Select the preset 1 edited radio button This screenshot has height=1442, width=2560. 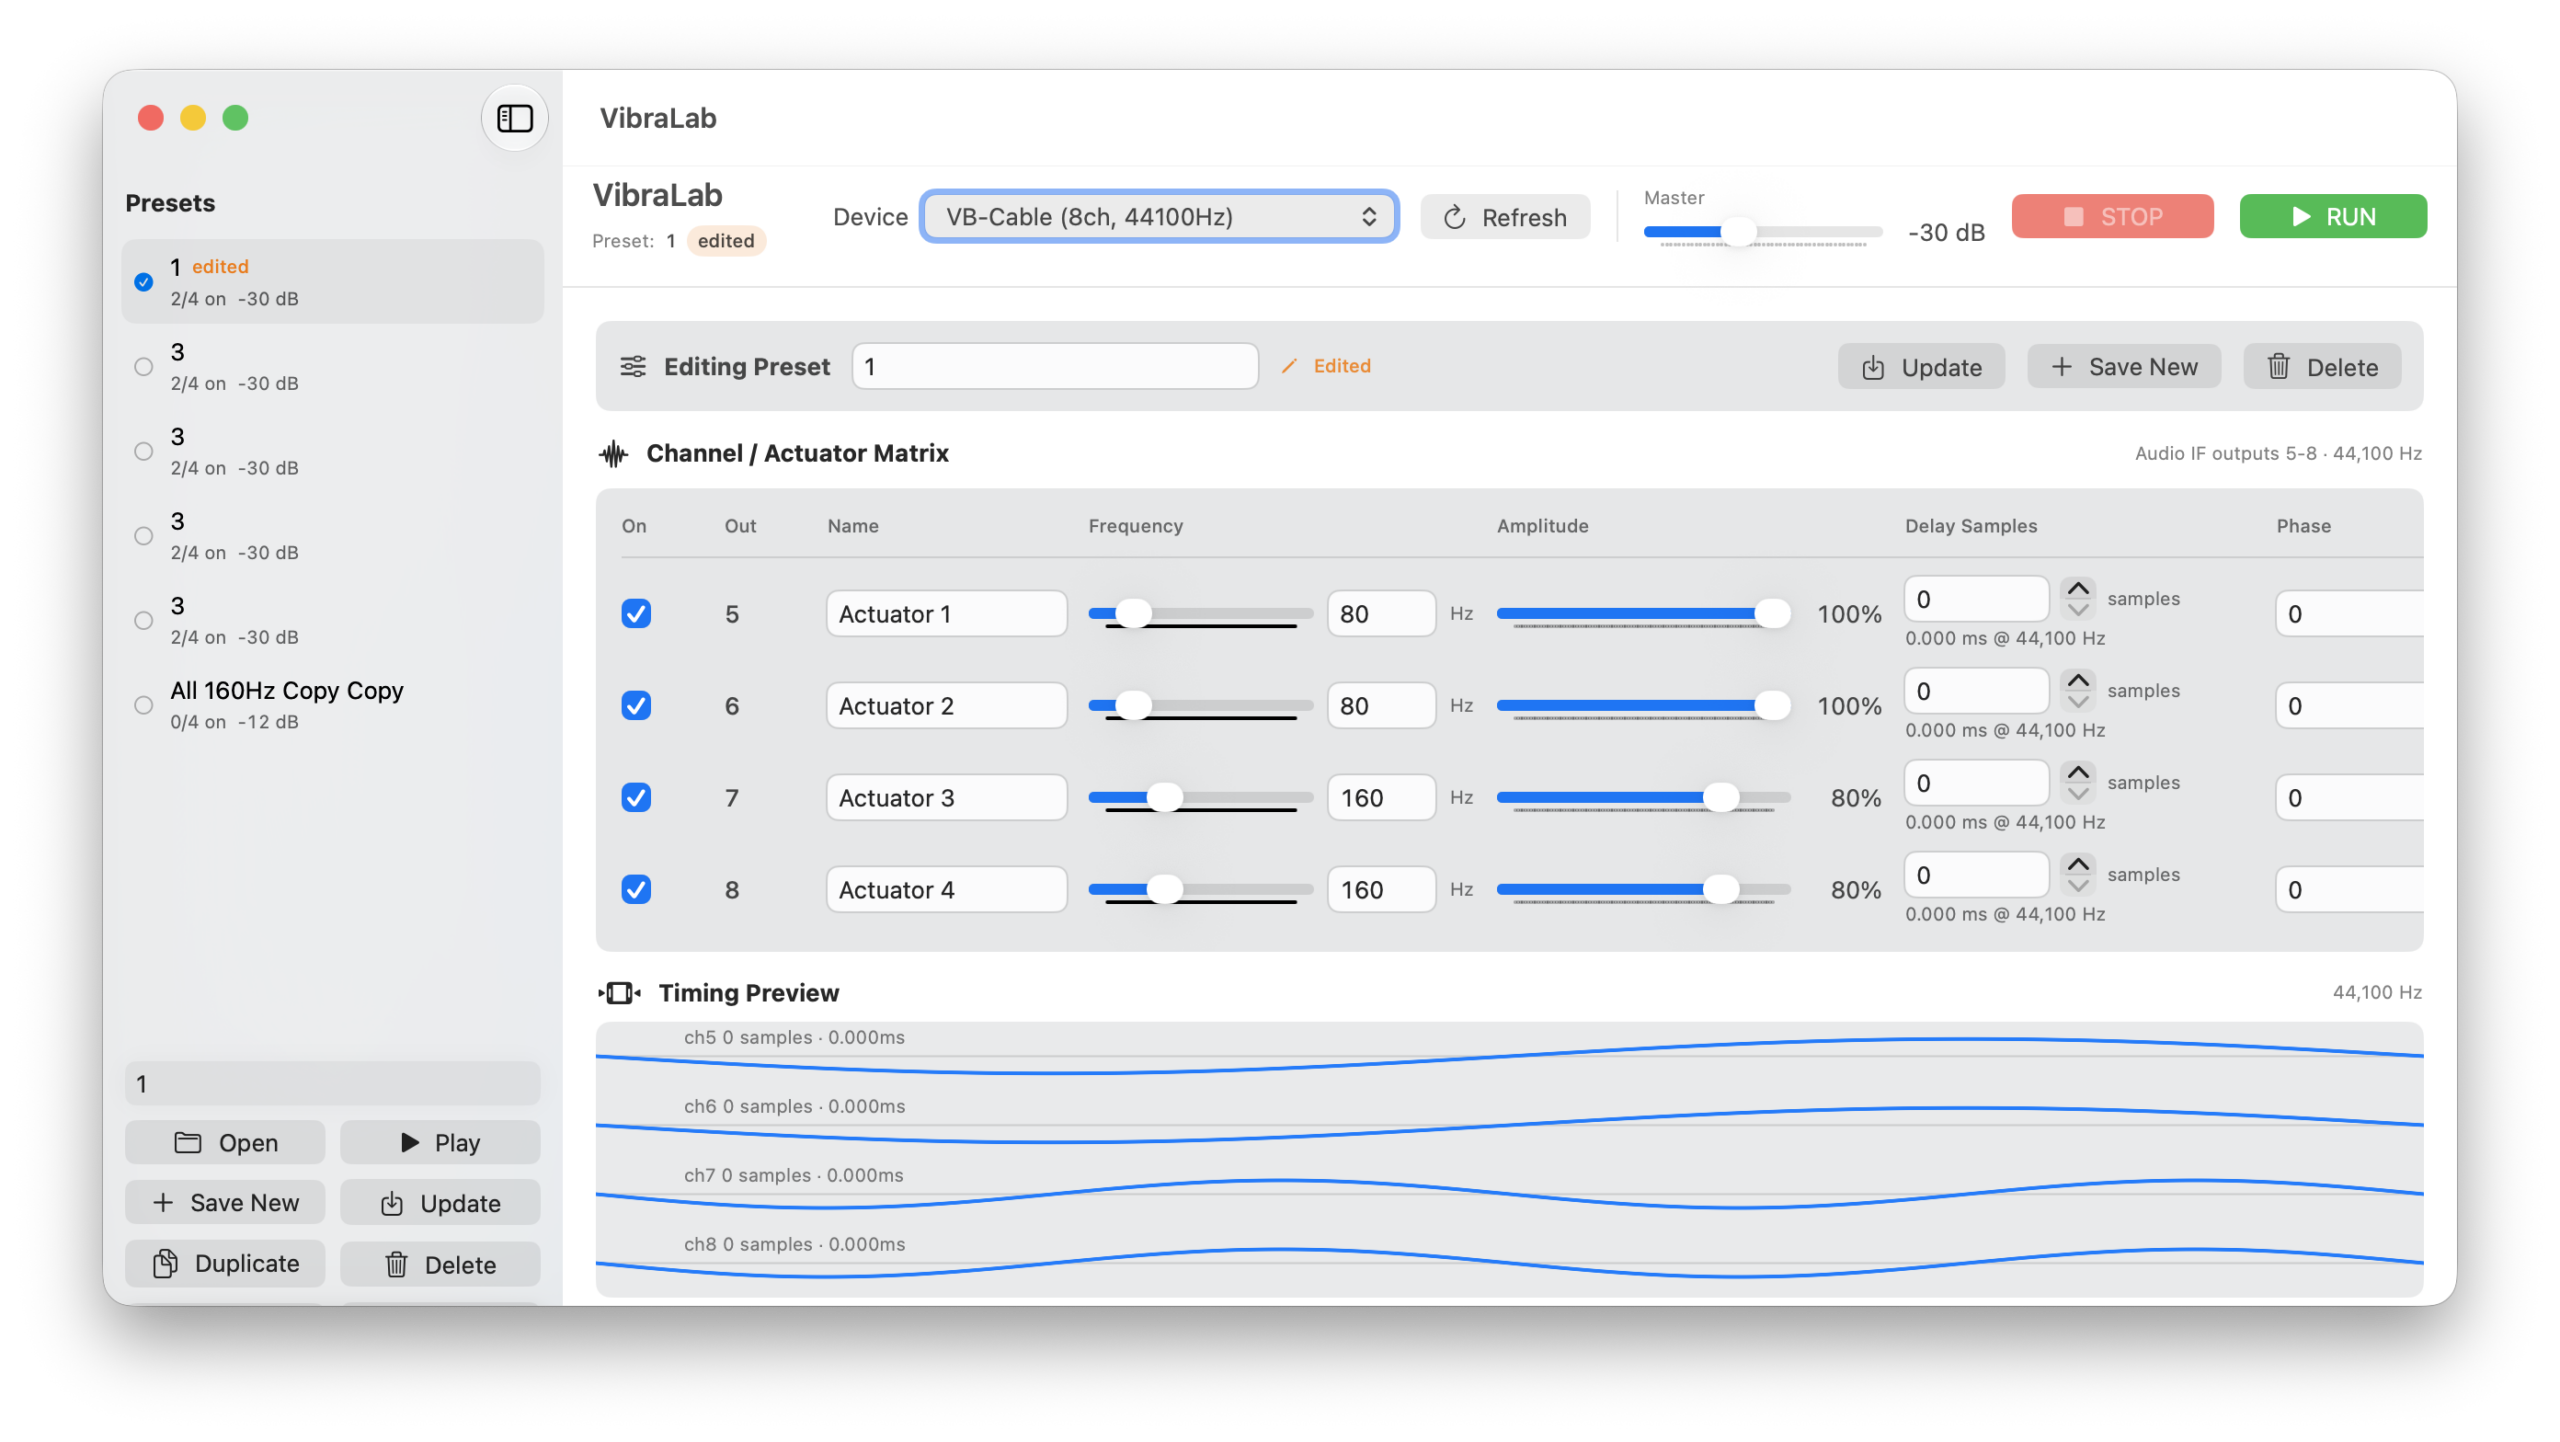tap(144, 282)
